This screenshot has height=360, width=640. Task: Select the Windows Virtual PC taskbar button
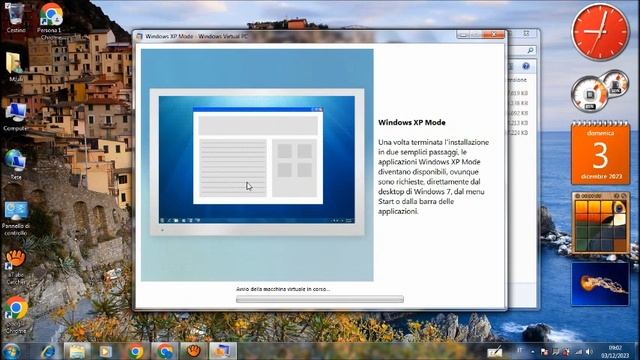222,351
